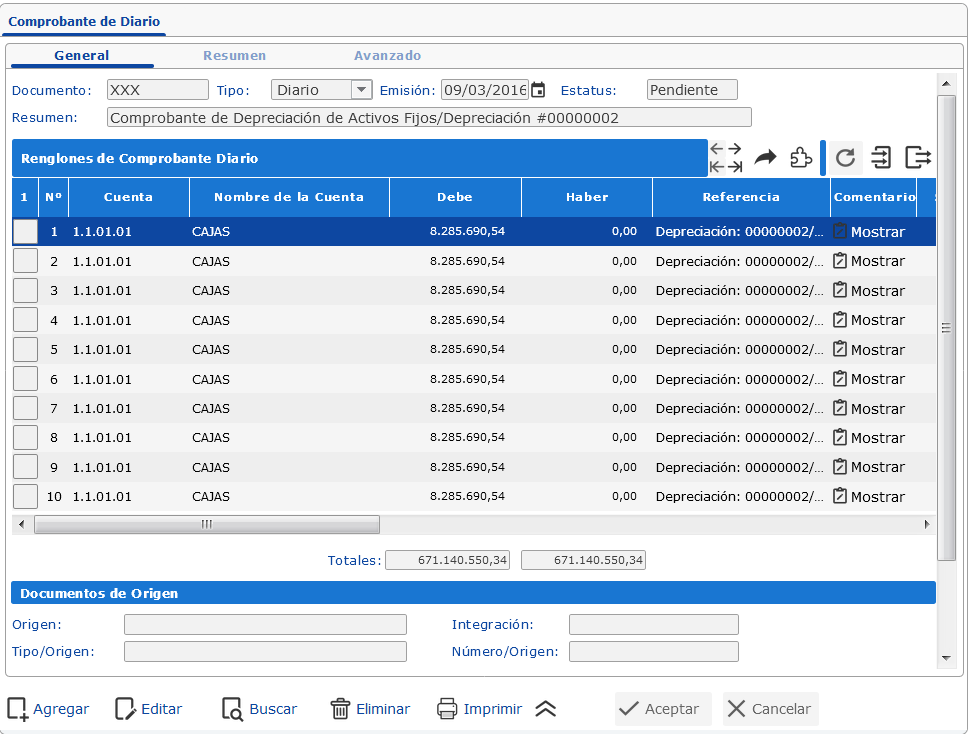Viewport: 971px width, 734px height.
Task: Select the checkbox beside row 9
Action: 25,467
